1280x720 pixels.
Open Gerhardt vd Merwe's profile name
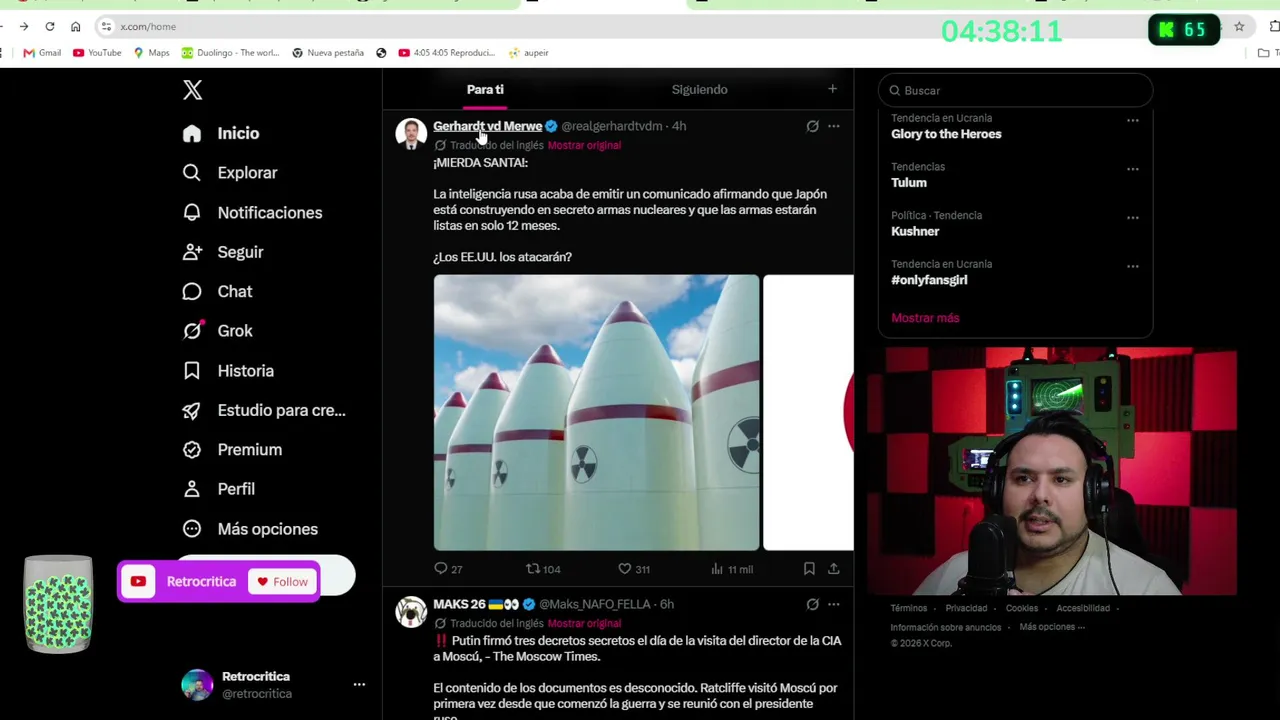click(488, 126)
